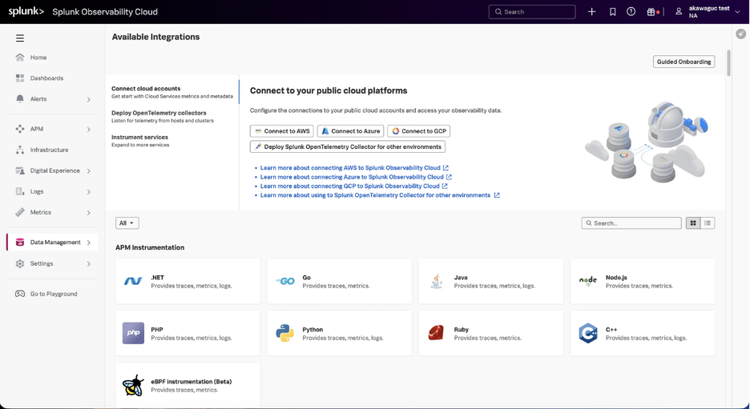
Task: Select Deploy OpenTelemetry collectors tab
Action: click(163, 116)
